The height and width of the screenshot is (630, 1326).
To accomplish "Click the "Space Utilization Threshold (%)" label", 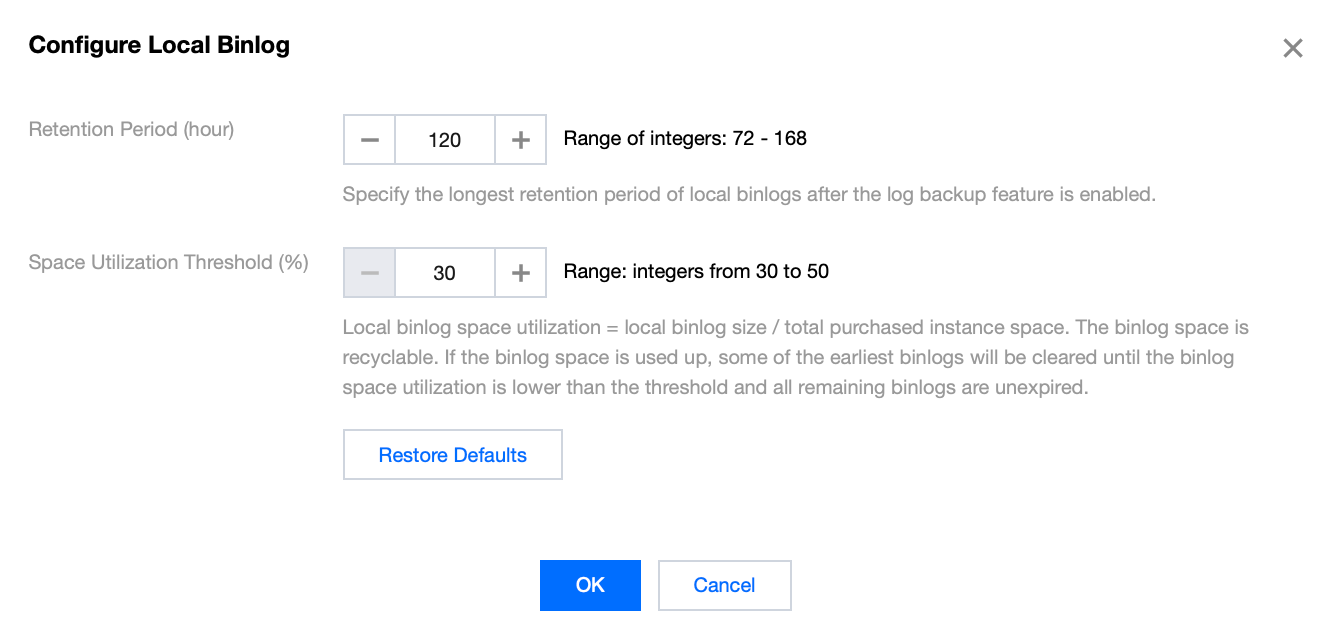I will point(168,262).
